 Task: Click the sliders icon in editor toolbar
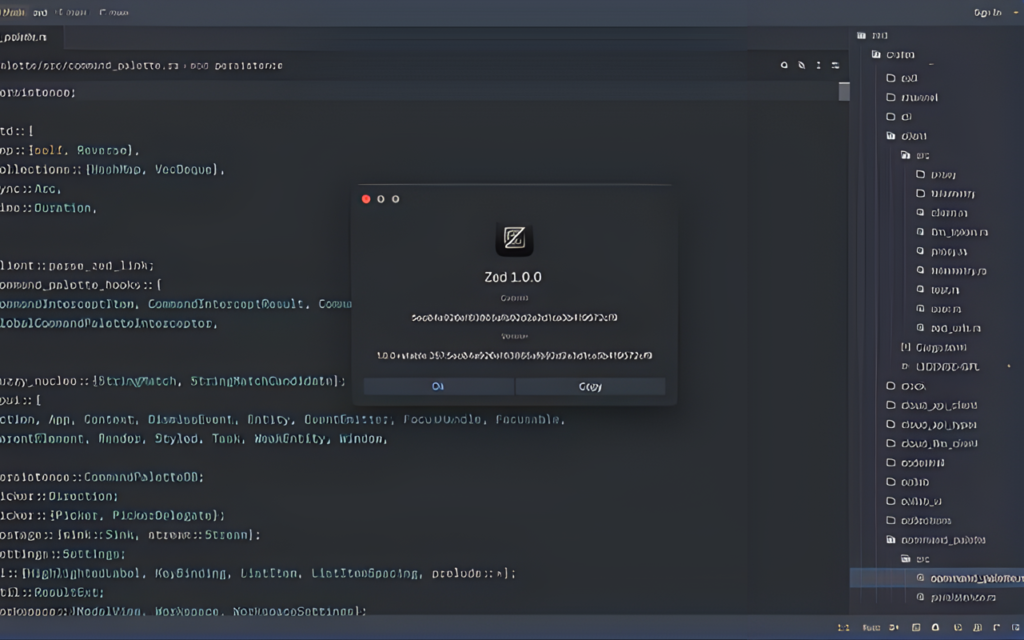pyautogui.click(x=835, y=65)
